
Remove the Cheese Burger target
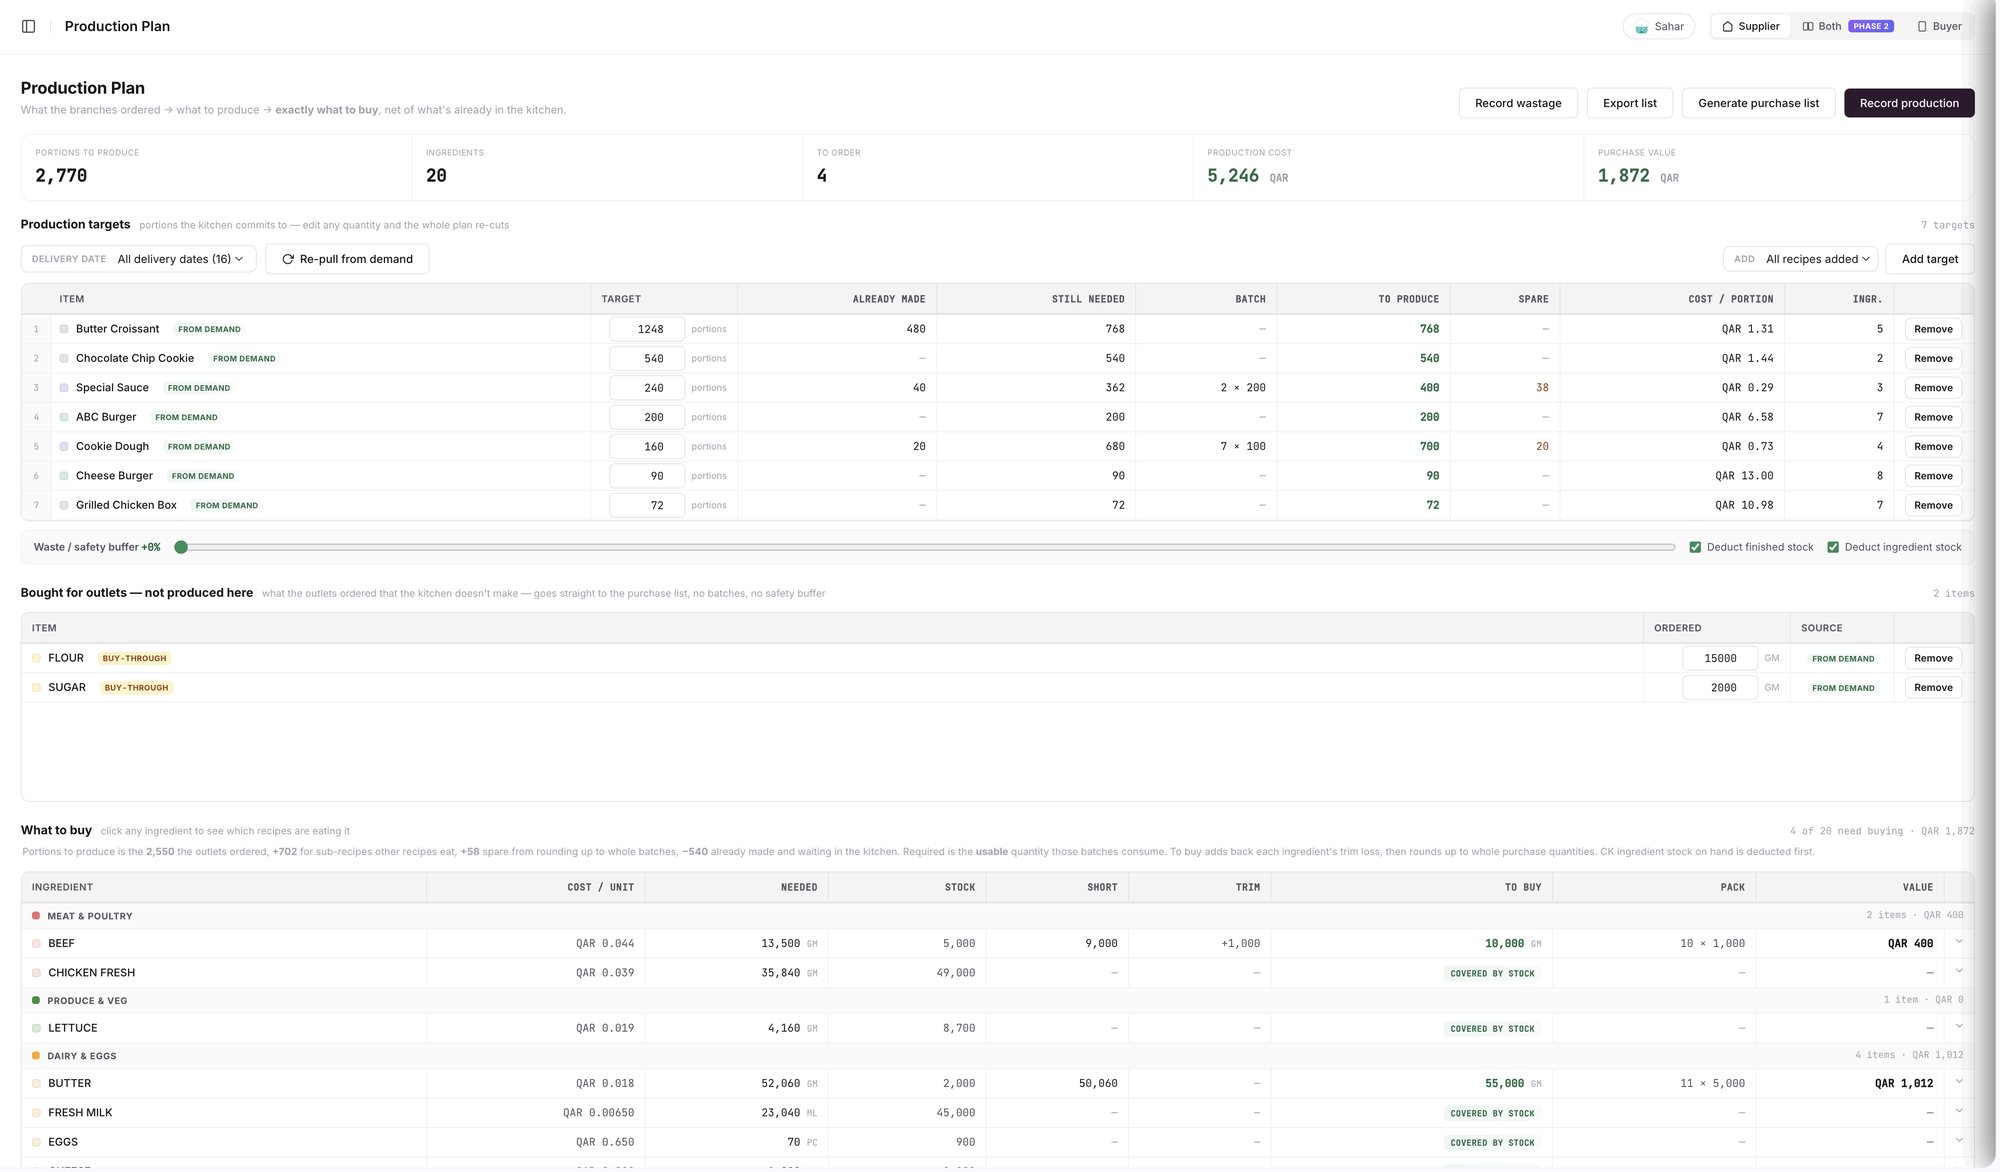(1932, 476)
